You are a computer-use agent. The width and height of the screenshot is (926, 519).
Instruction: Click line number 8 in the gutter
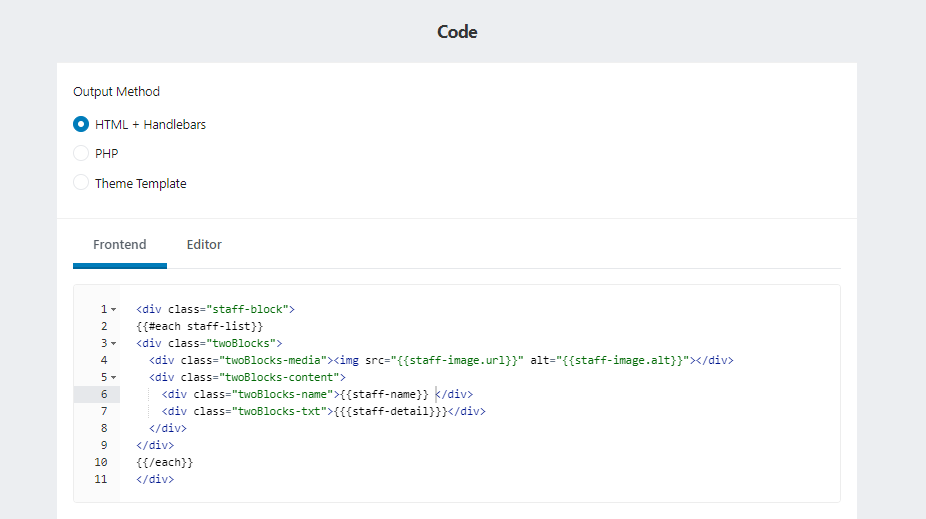tap(104, 428)
